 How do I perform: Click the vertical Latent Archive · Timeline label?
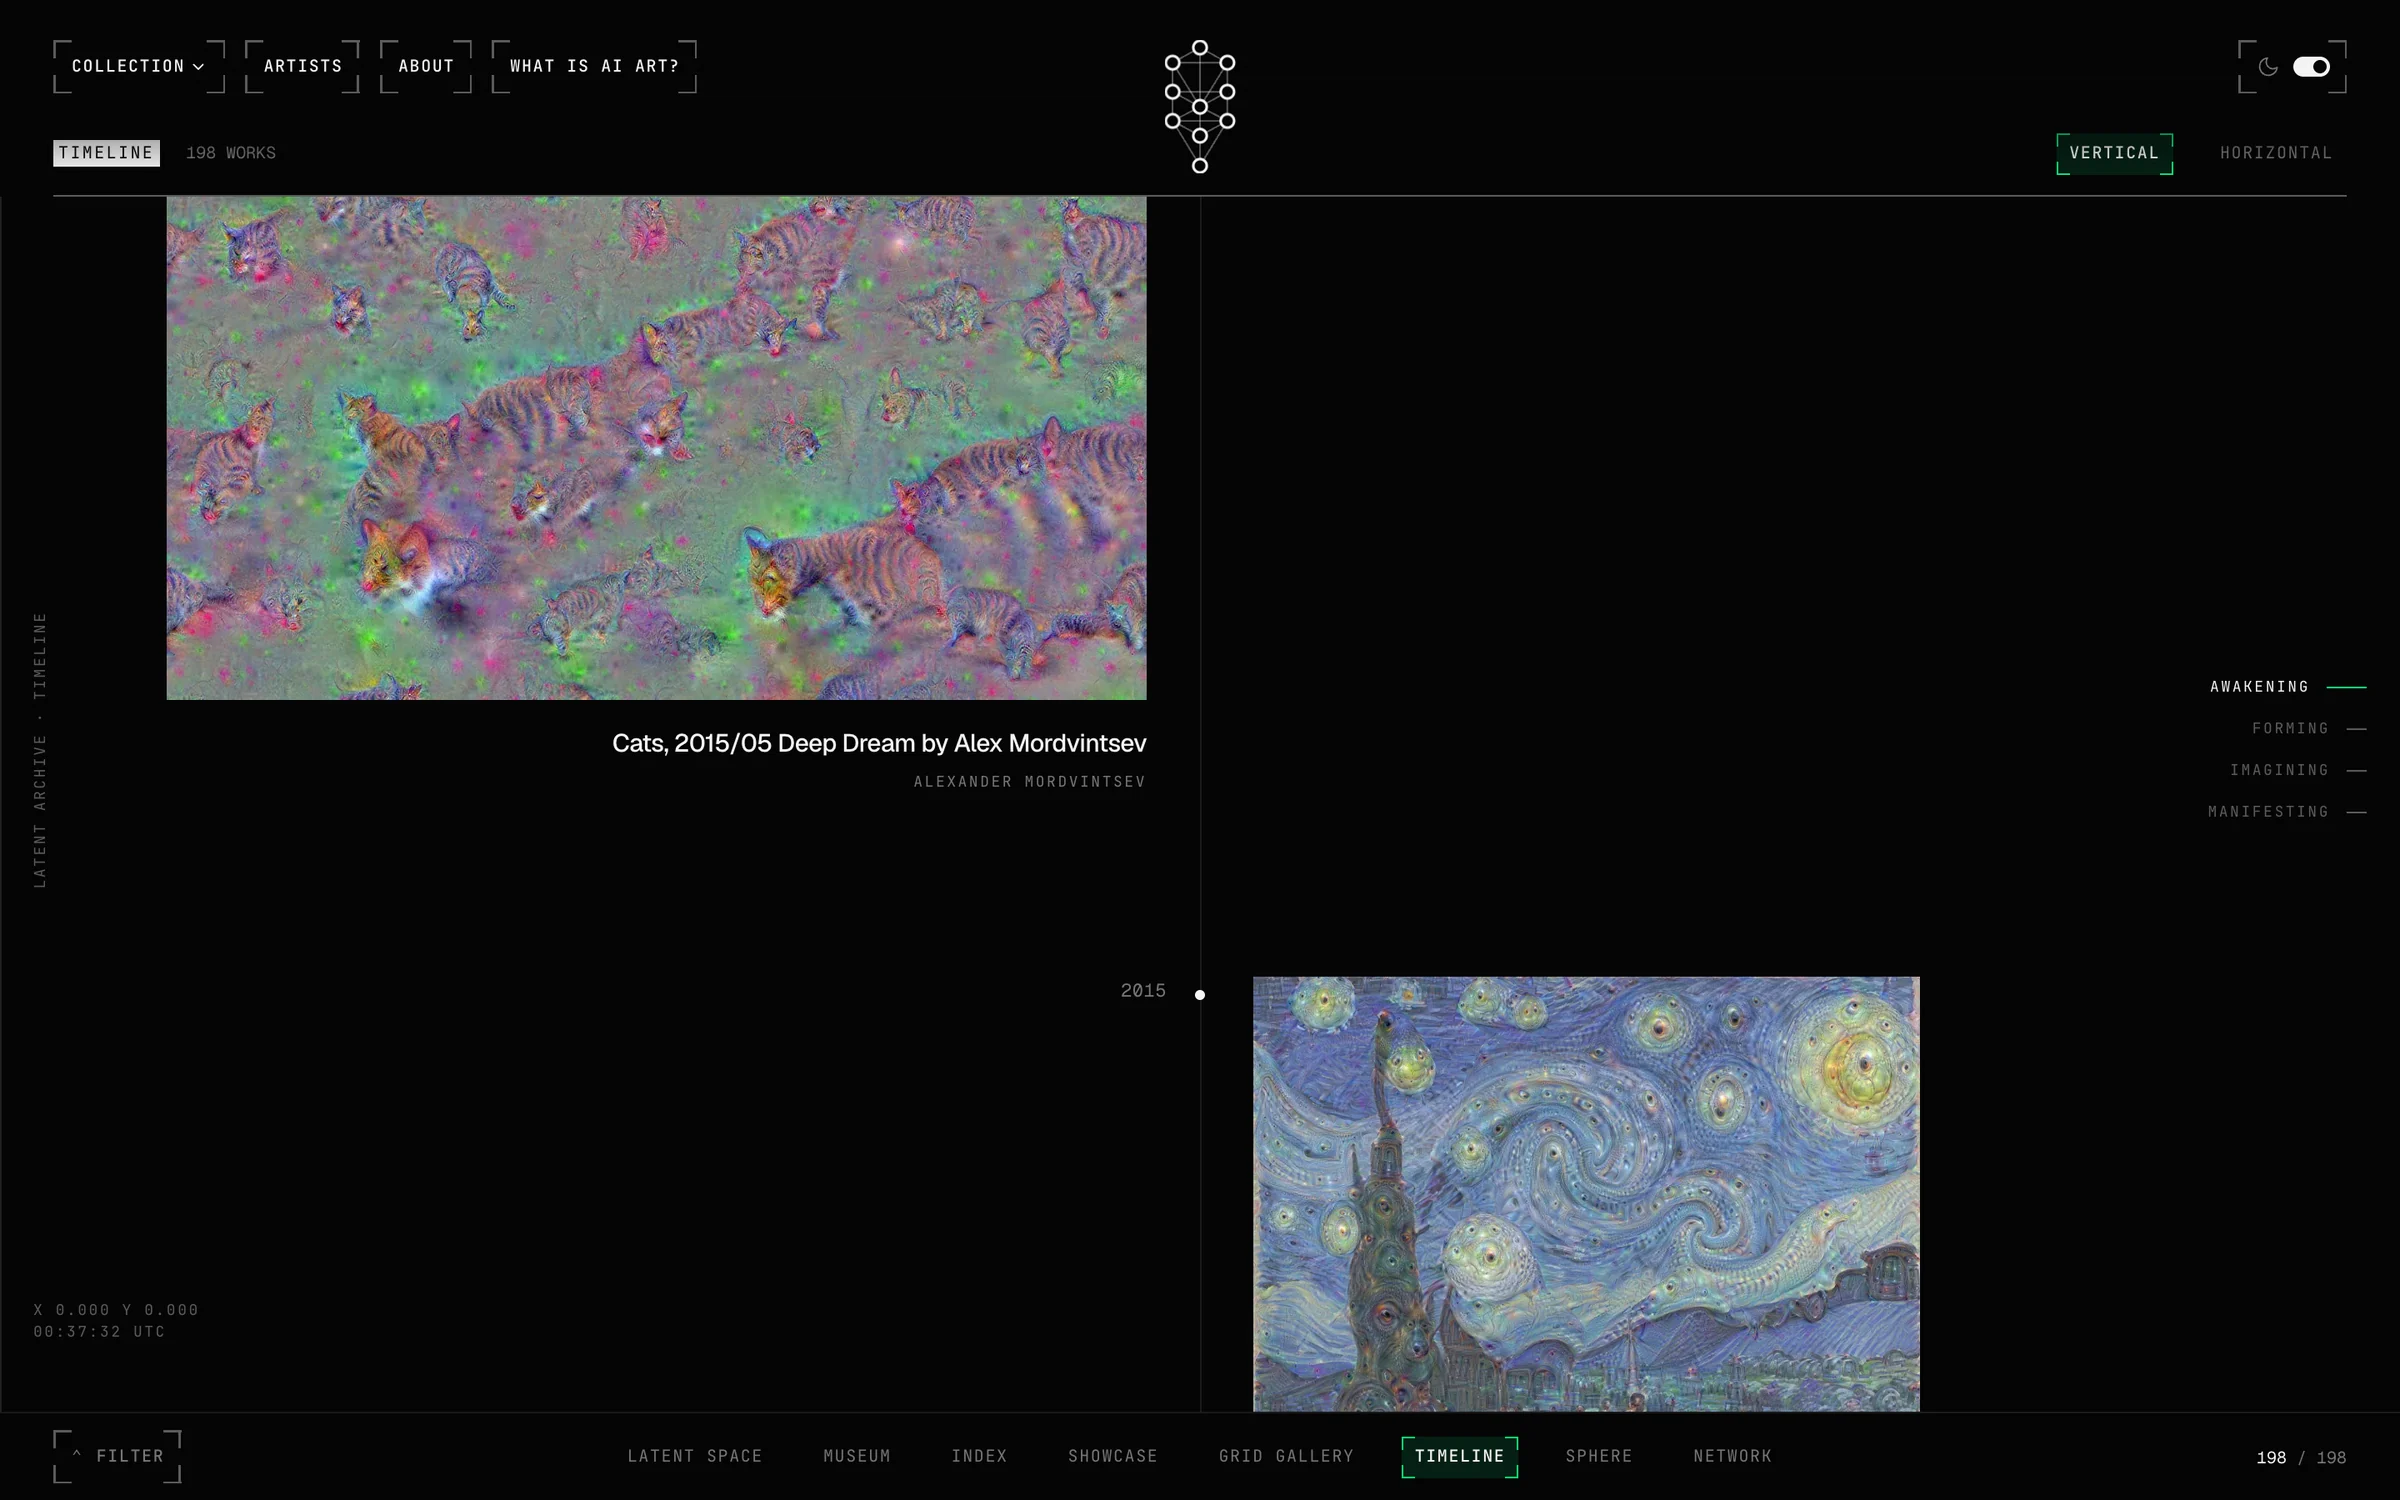40,750
